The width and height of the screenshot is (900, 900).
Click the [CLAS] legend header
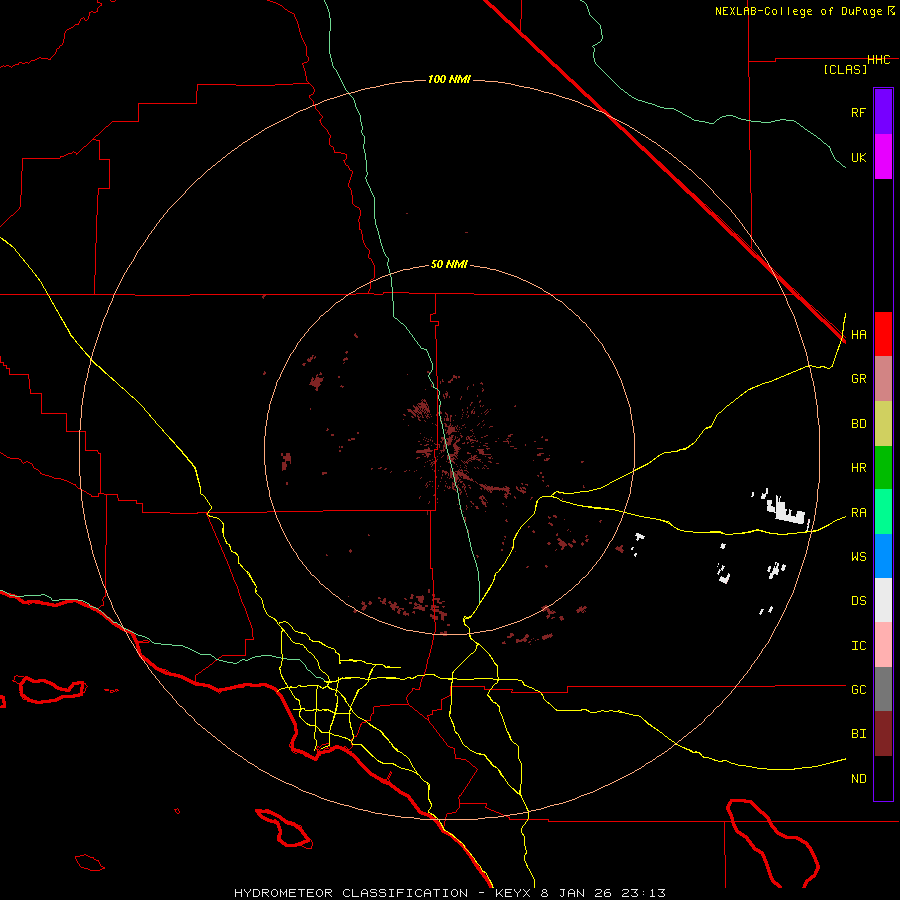844,69
